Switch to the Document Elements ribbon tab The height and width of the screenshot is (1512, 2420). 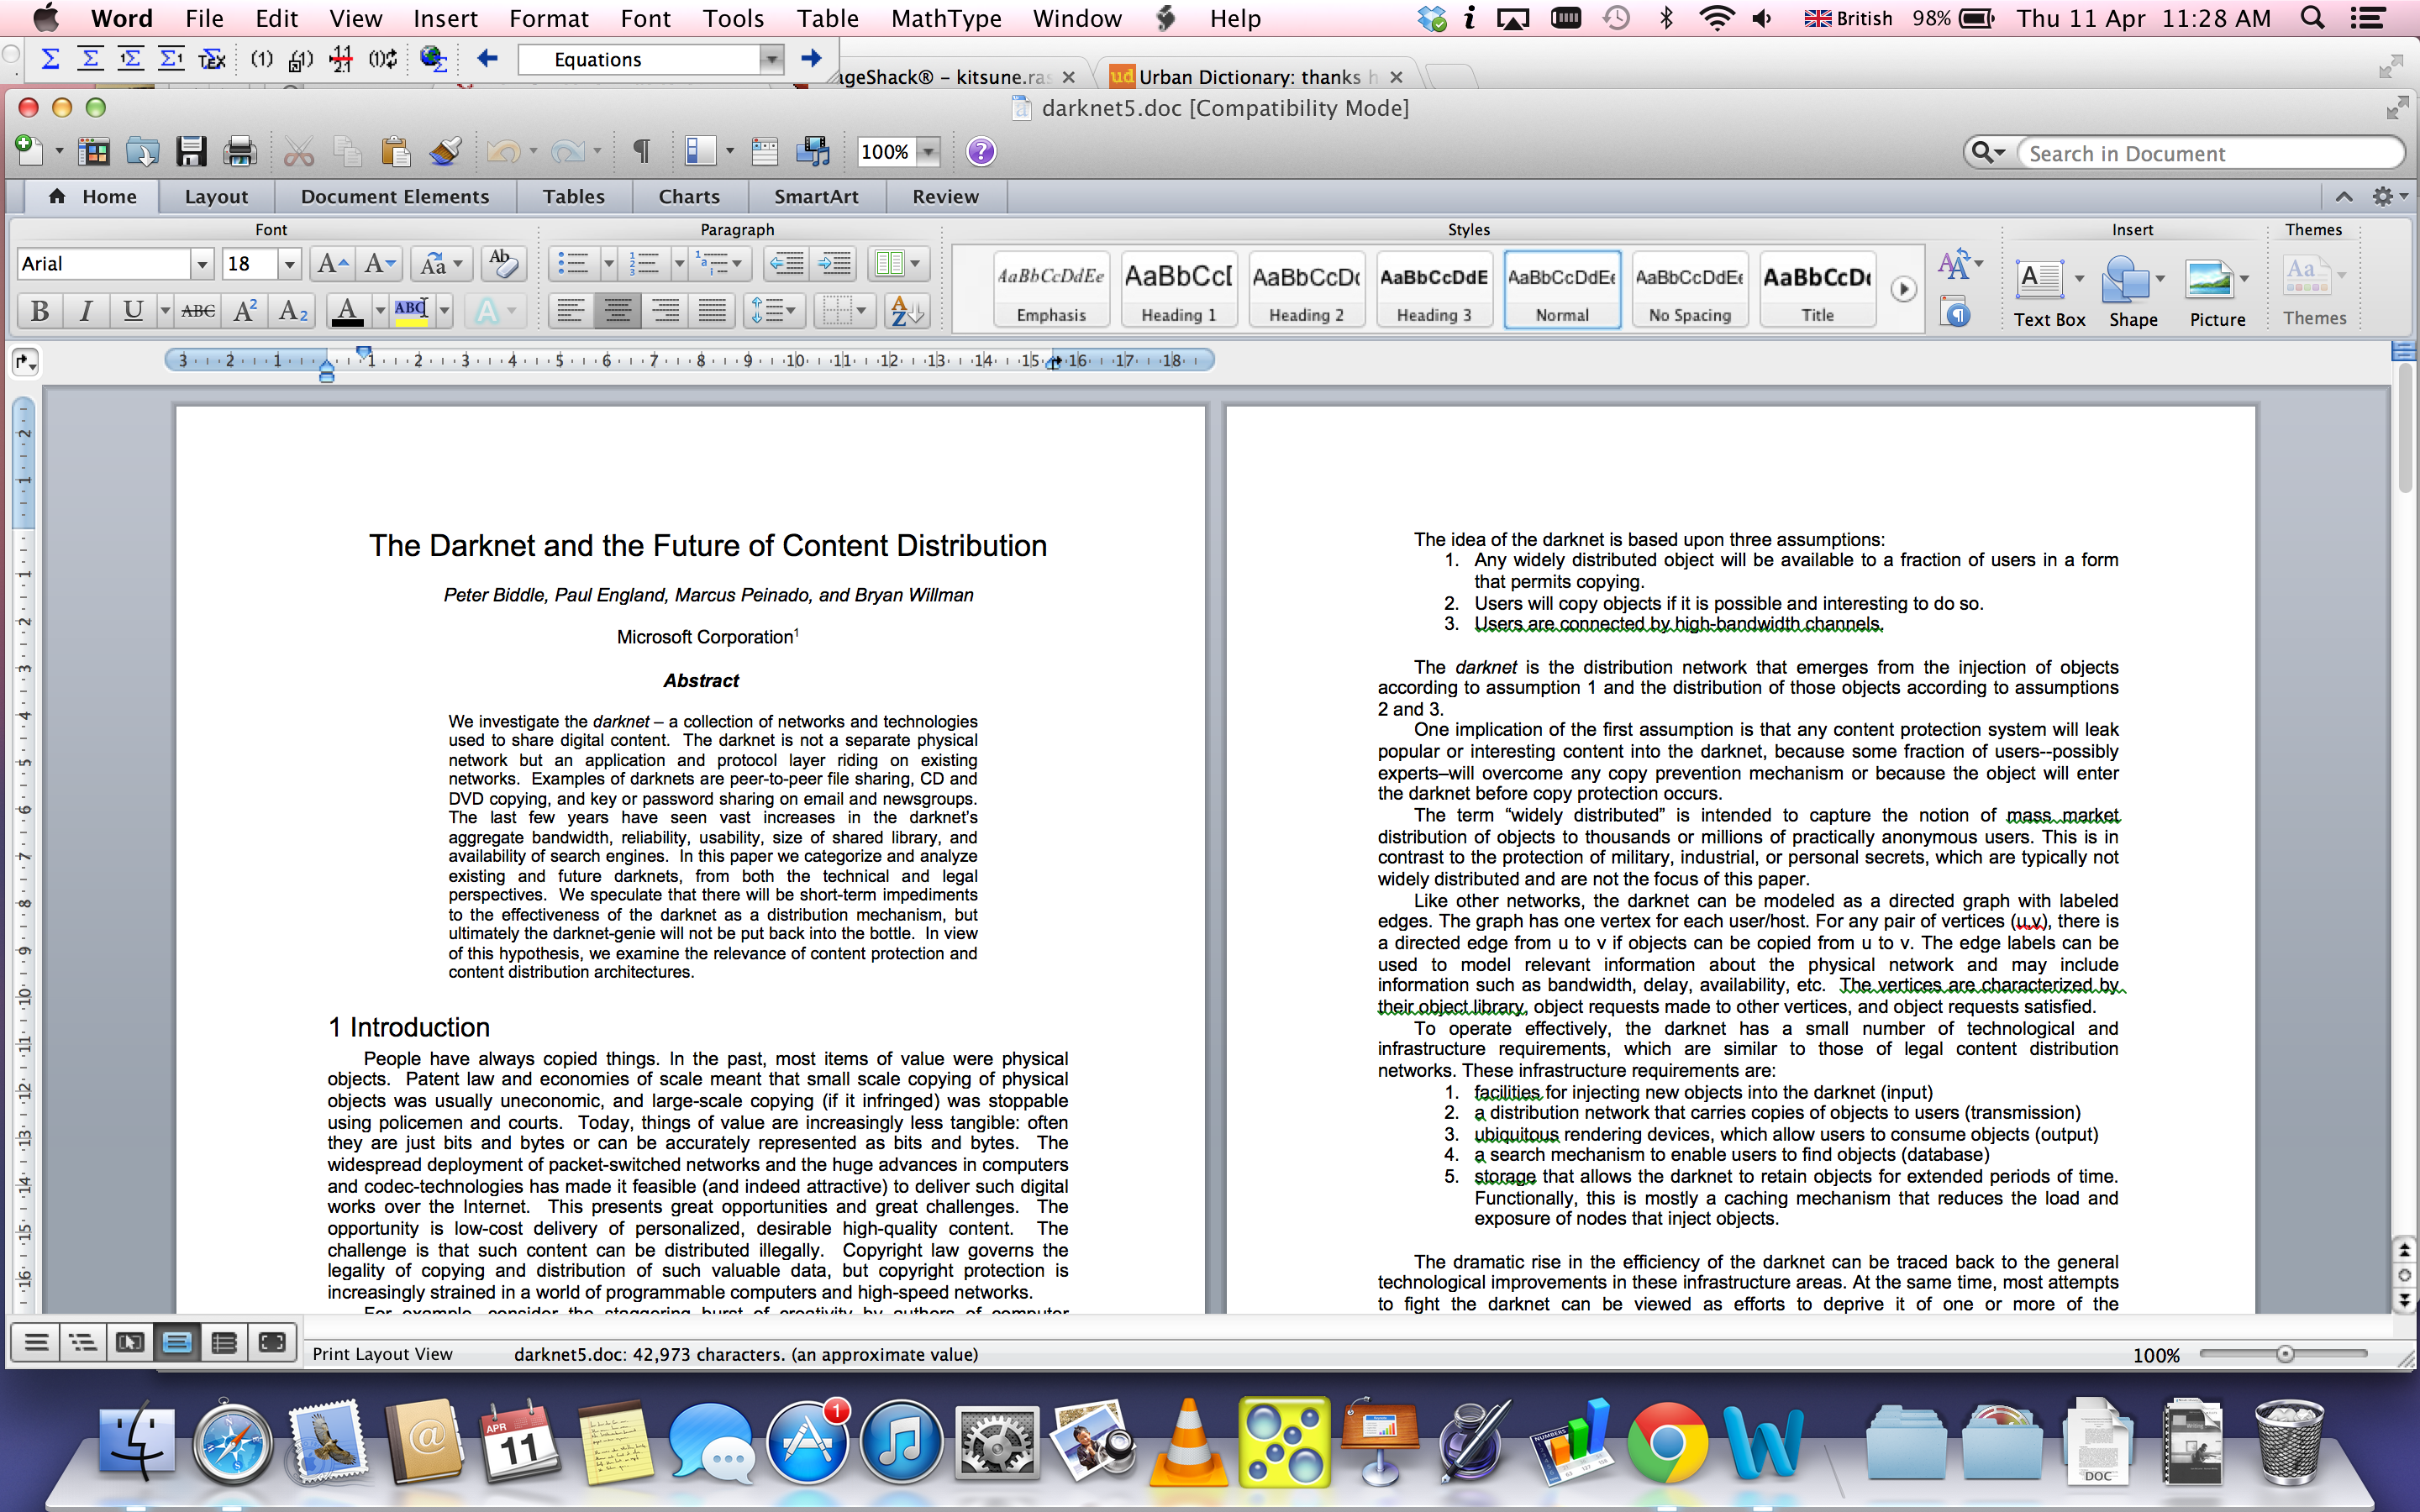[394, 197]
